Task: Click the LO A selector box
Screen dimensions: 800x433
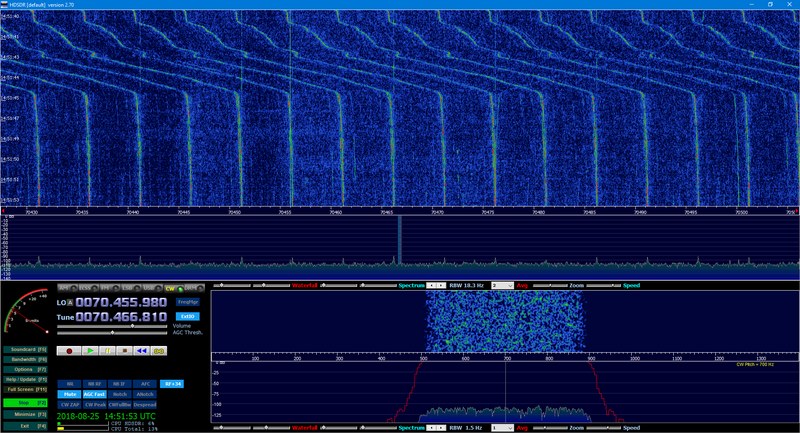Action: [70, 303]
